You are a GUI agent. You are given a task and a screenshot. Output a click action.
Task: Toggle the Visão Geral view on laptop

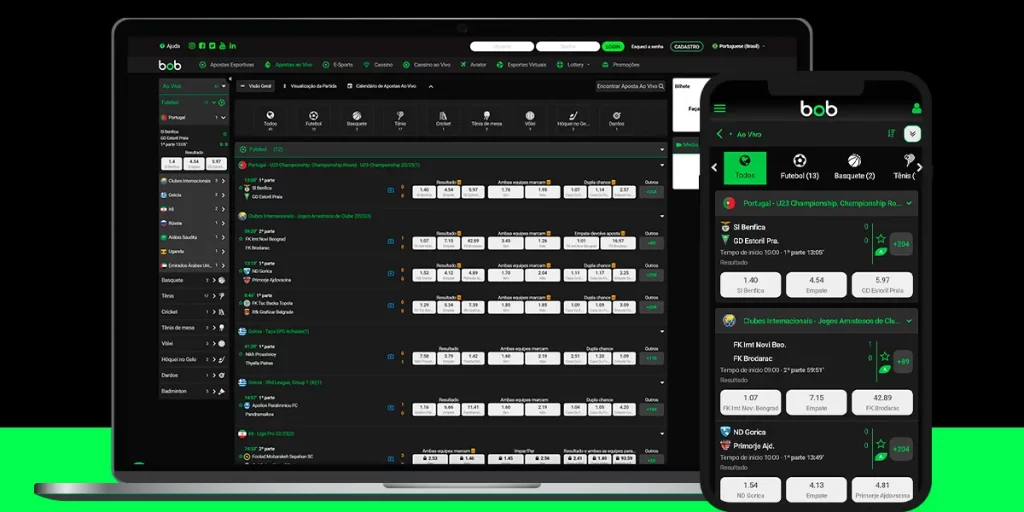coord(255,86)
